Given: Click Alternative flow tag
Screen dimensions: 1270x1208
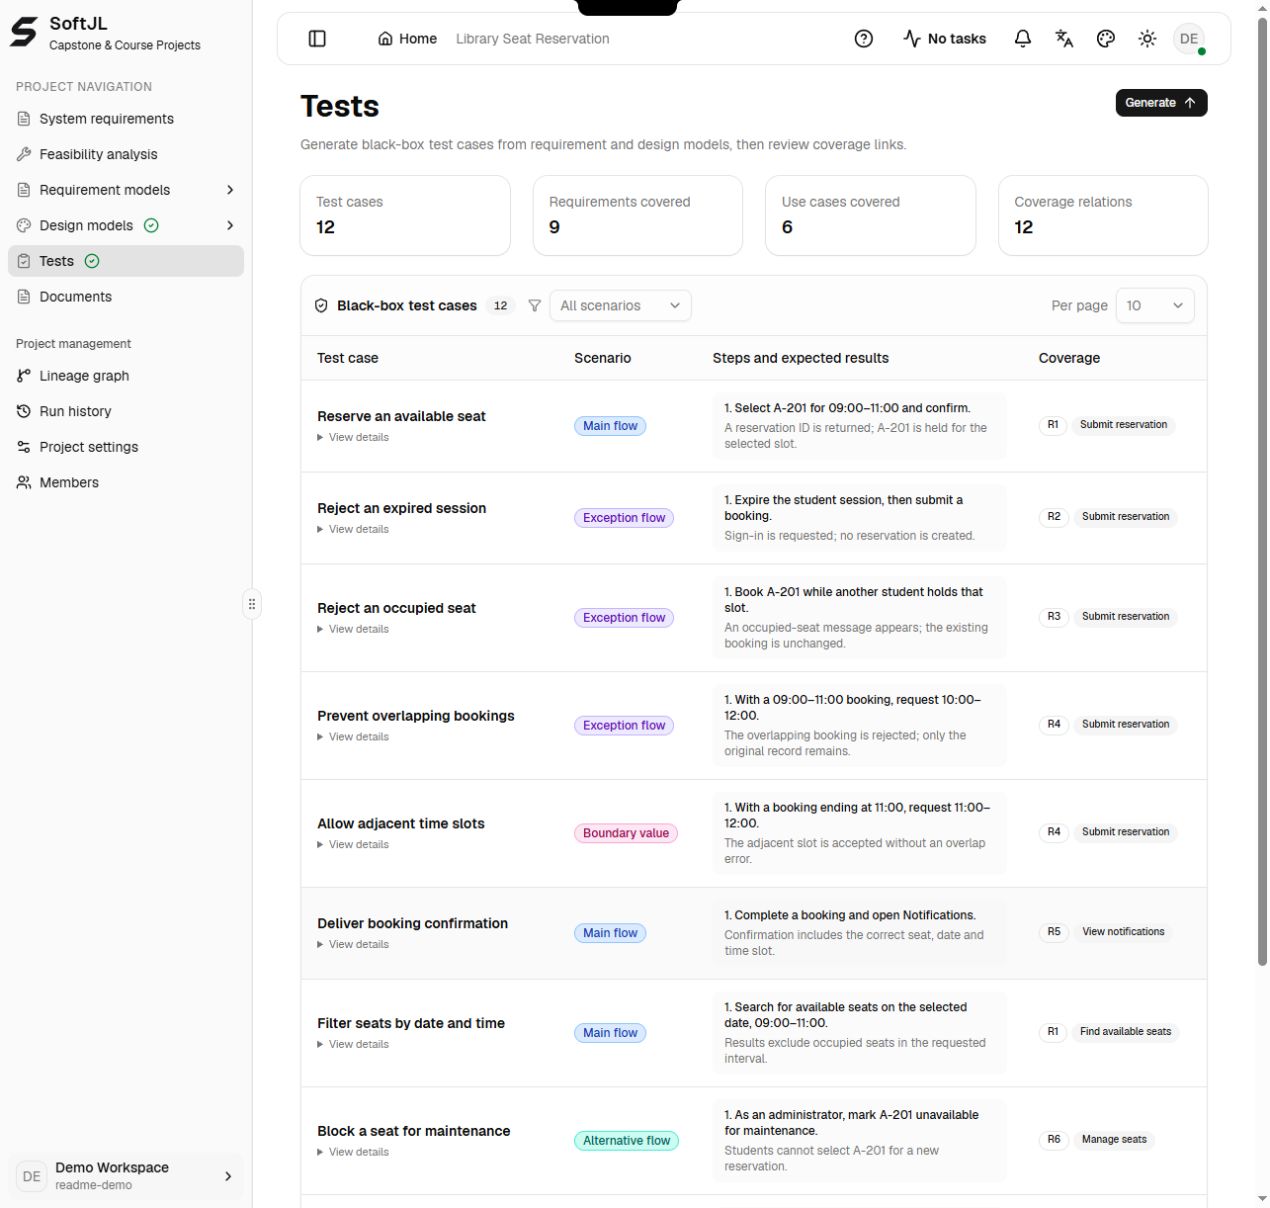Looking at the screenshot, I should 626,1141.
